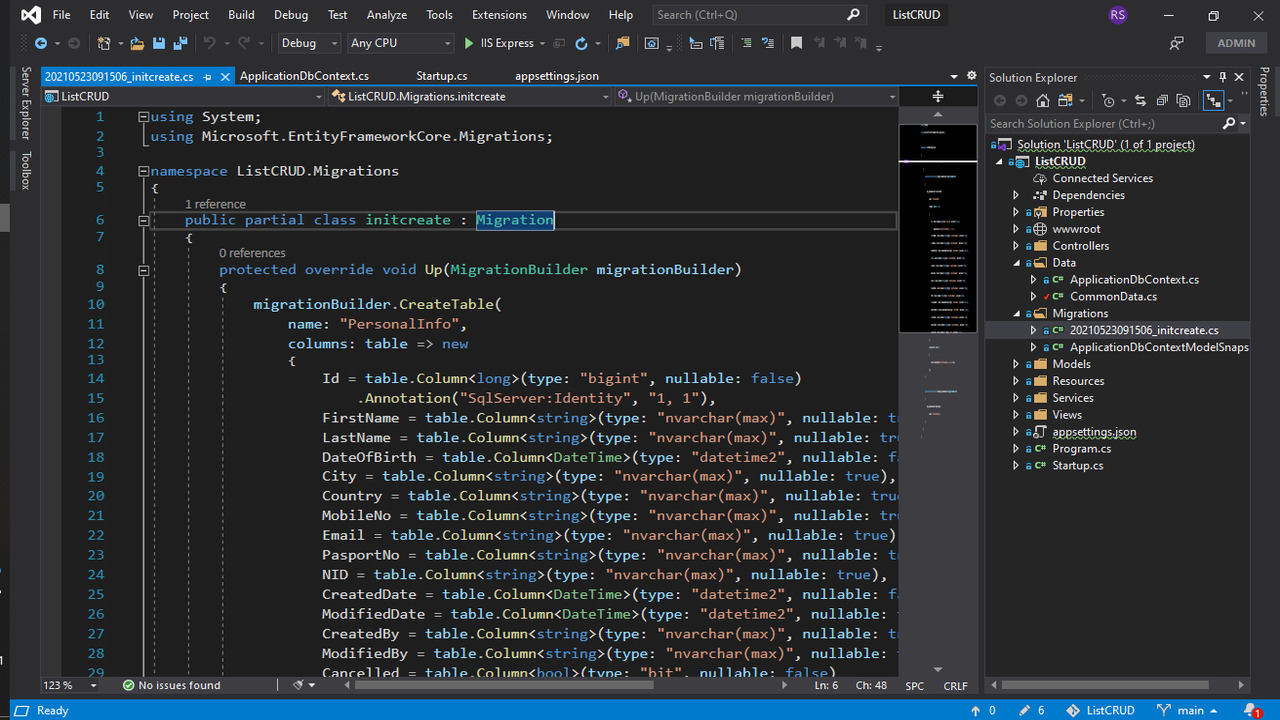Start debugging with the green IIS Express play icon
The height and width of the screenshot is (720, 1280).
coord(469,43)
